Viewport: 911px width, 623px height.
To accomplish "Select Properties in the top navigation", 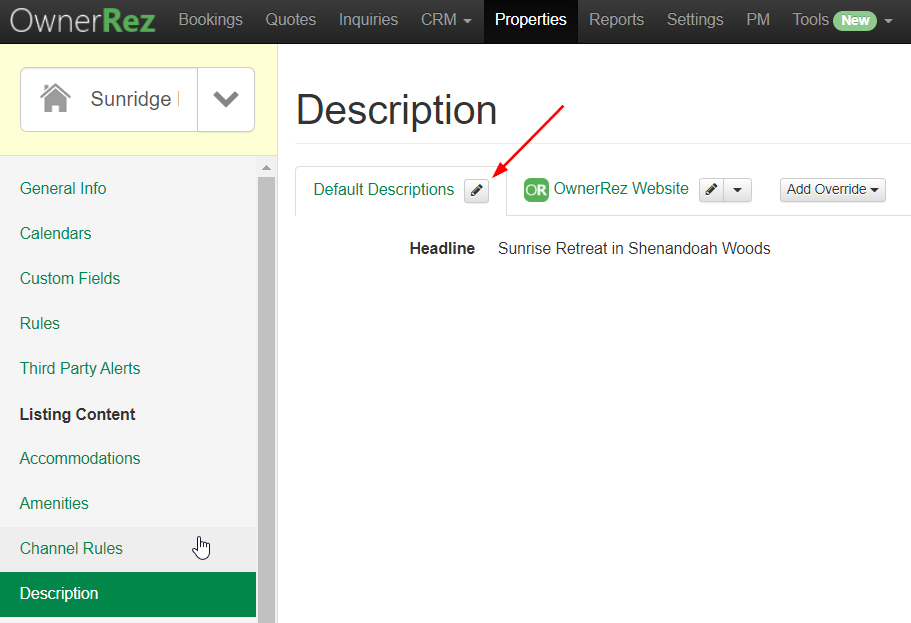I will coord(530,19).
